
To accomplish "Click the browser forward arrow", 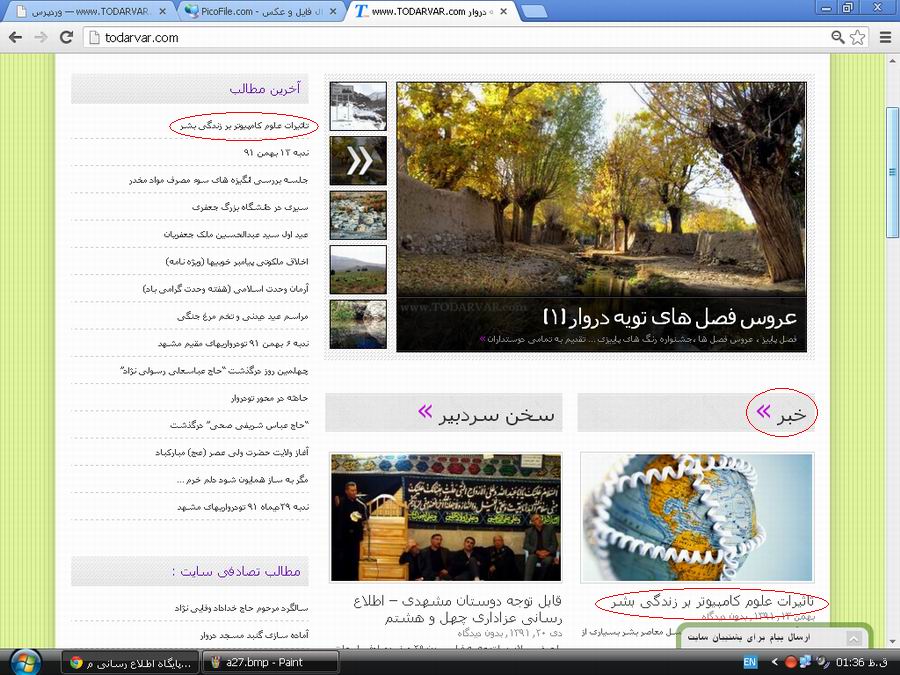I will tap(41, 37).
